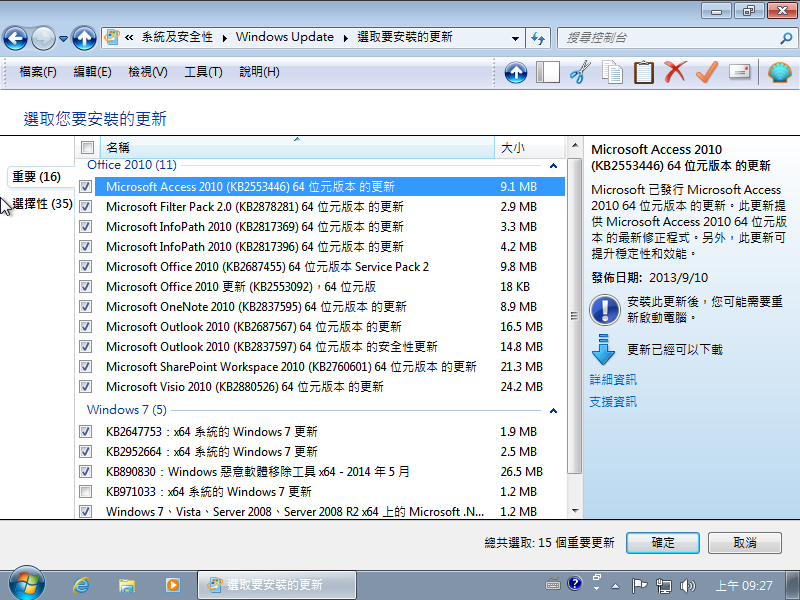Select Office 2010 更新 KB2553092 row
Screen dimensions: 800x600
click(330, 287)
